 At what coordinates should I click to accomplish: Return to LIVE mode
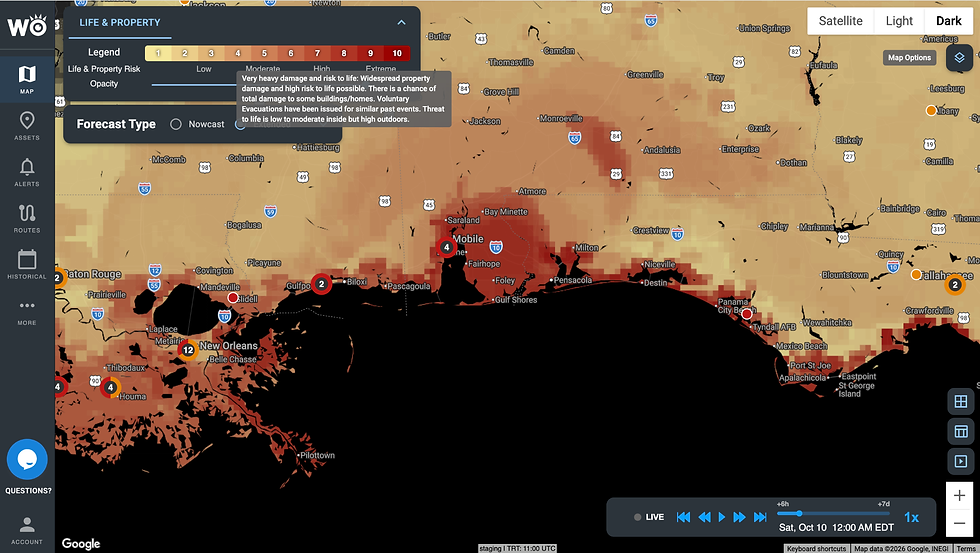(x=649, y=517)
